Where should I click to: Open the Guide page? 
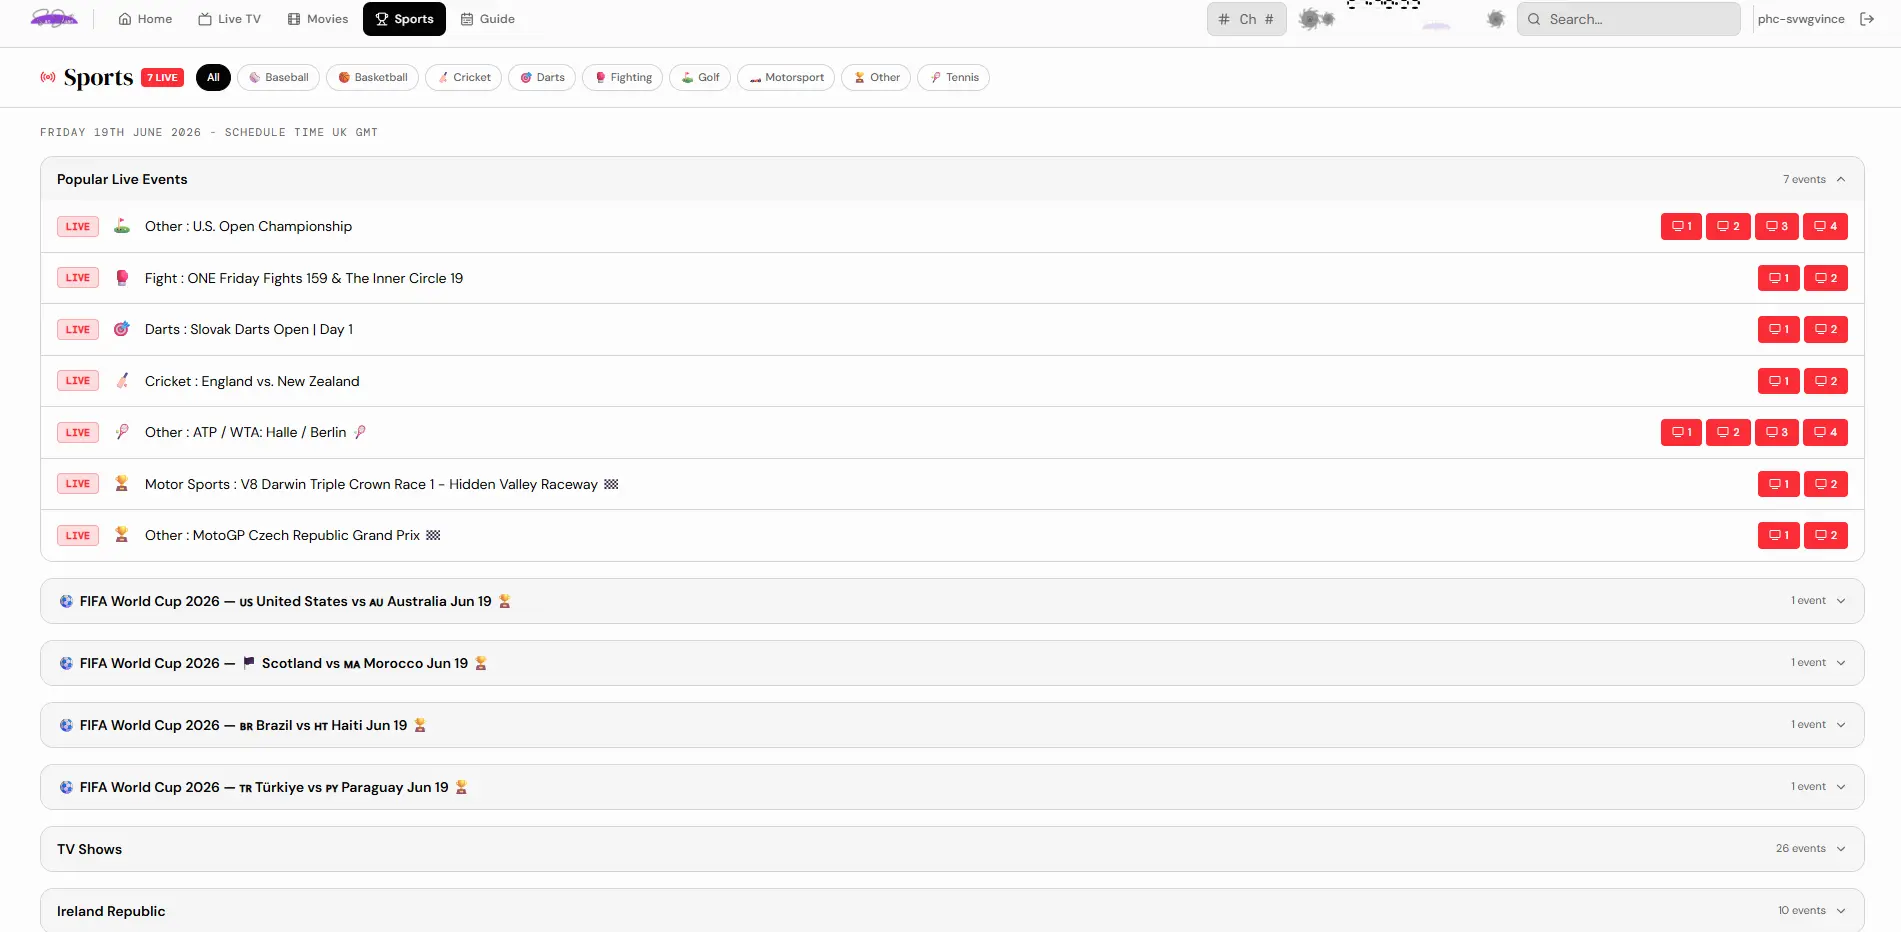[488, 19]
